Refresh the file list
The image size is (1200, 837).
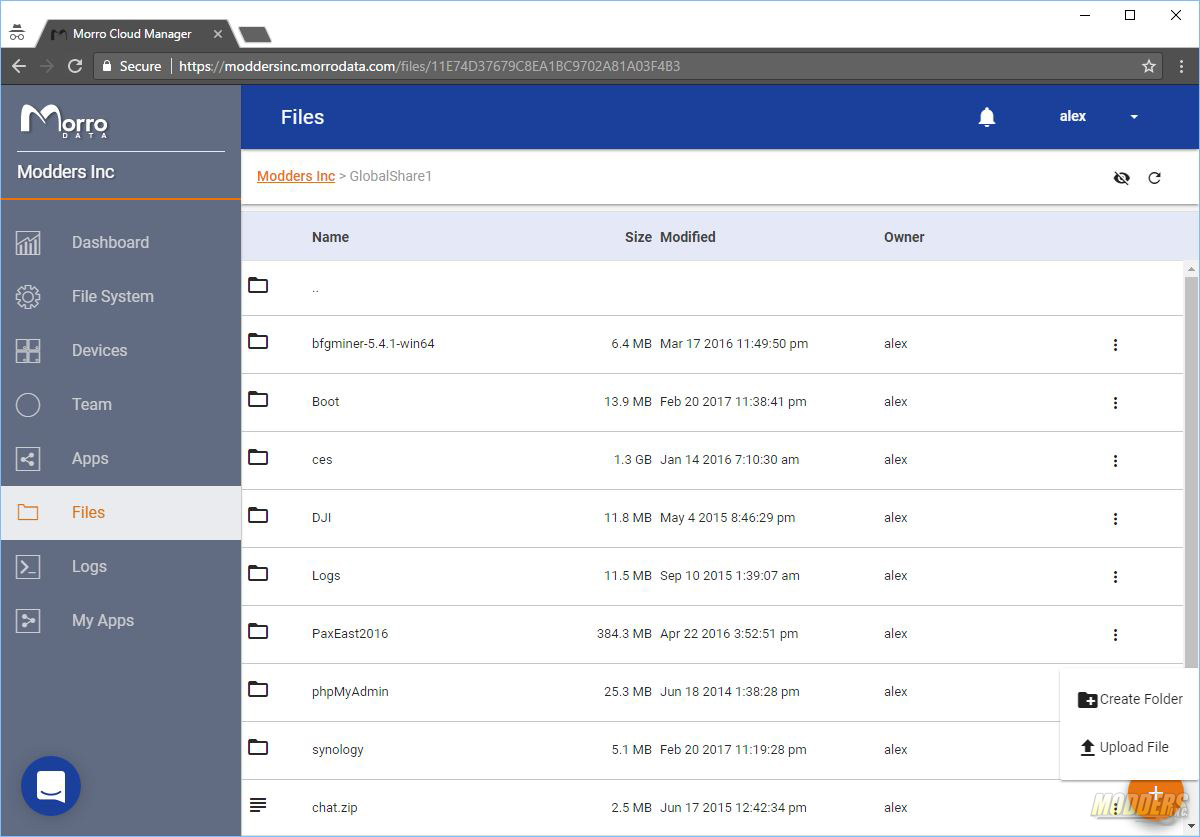click(x=1154, y=178)
